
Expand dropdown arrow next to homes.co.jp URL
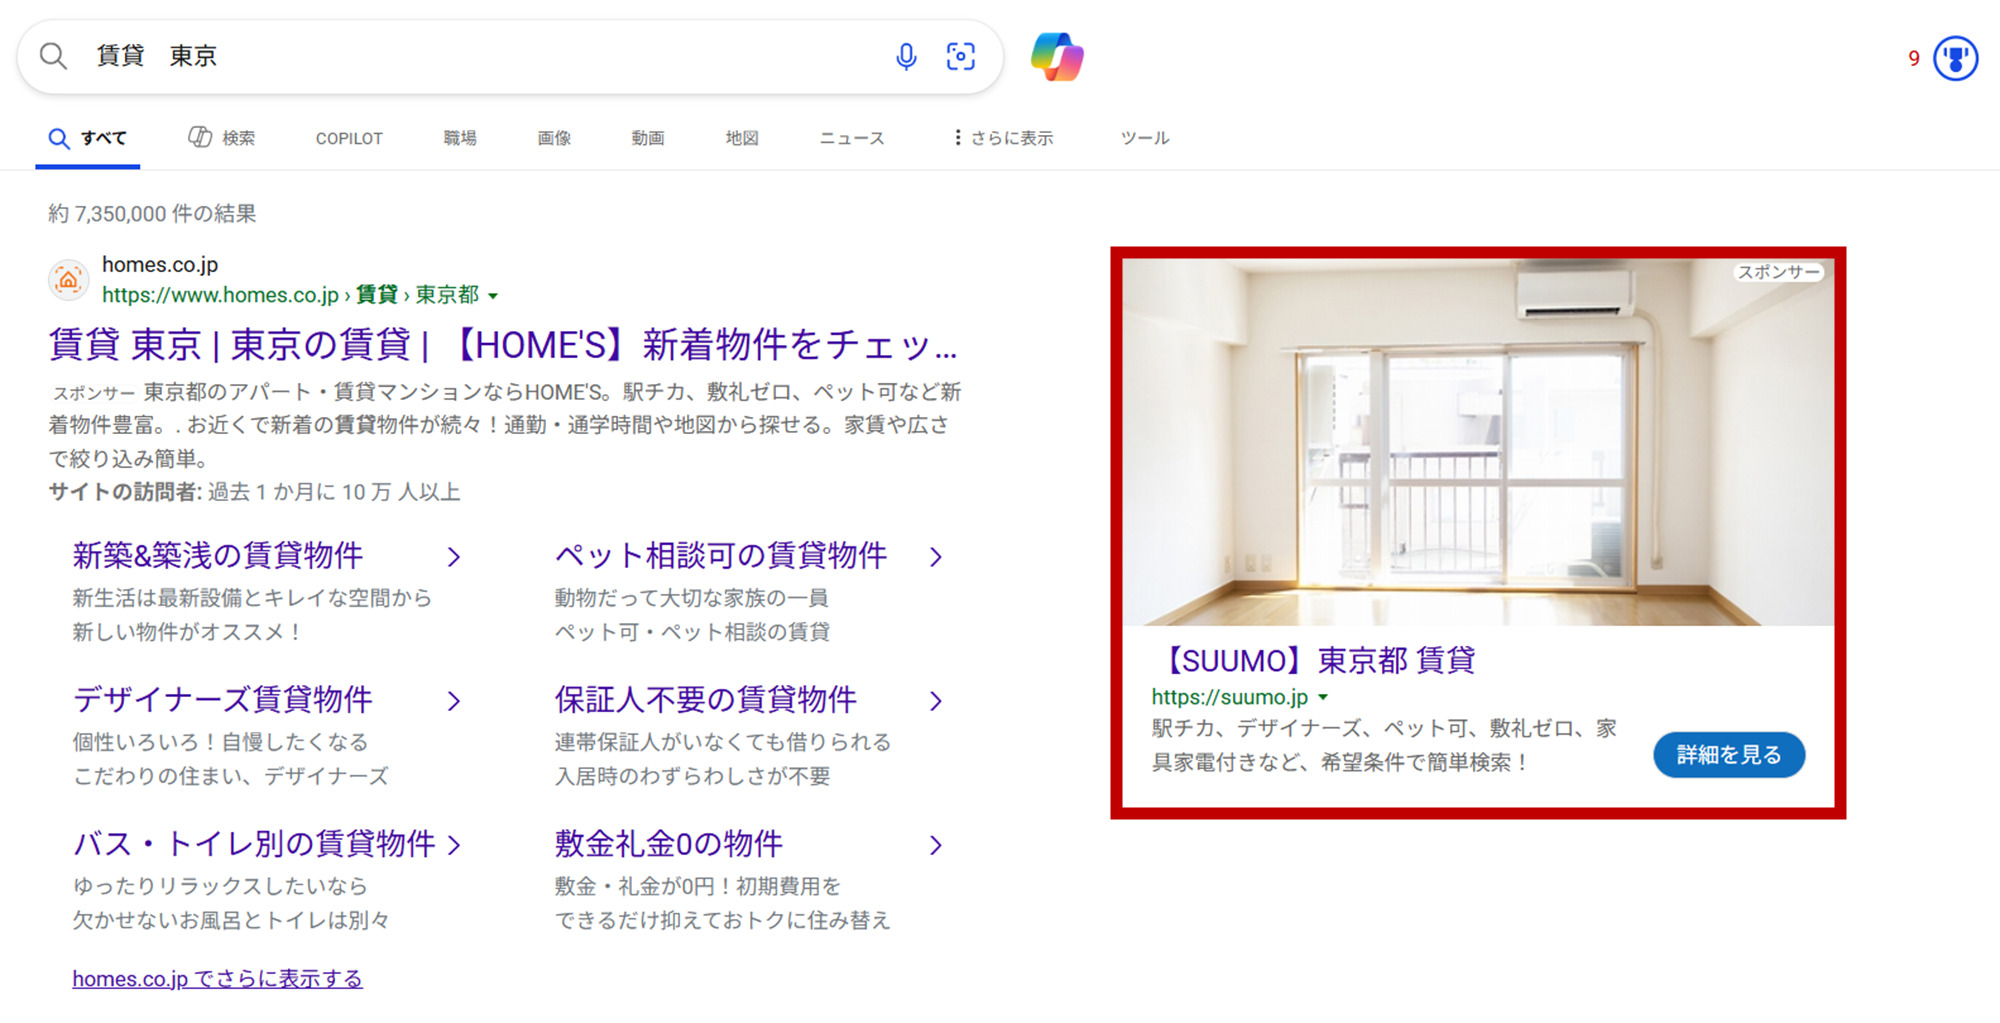click(493, 296)
